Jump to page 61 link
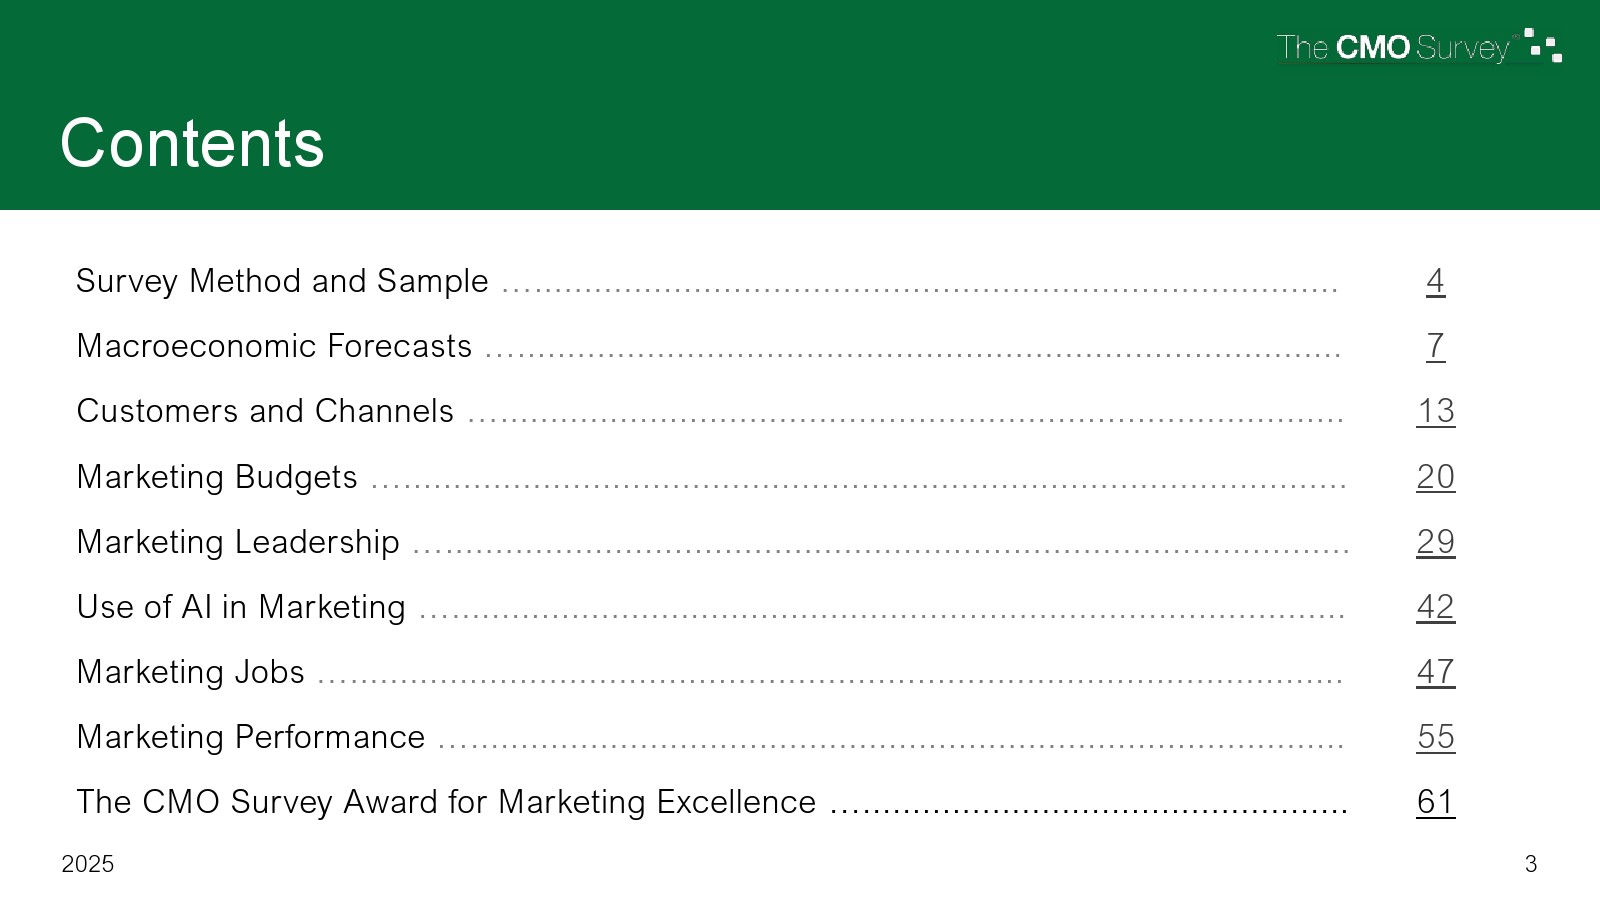This screenshot has width=1600, height=900. click(1435, 802)
